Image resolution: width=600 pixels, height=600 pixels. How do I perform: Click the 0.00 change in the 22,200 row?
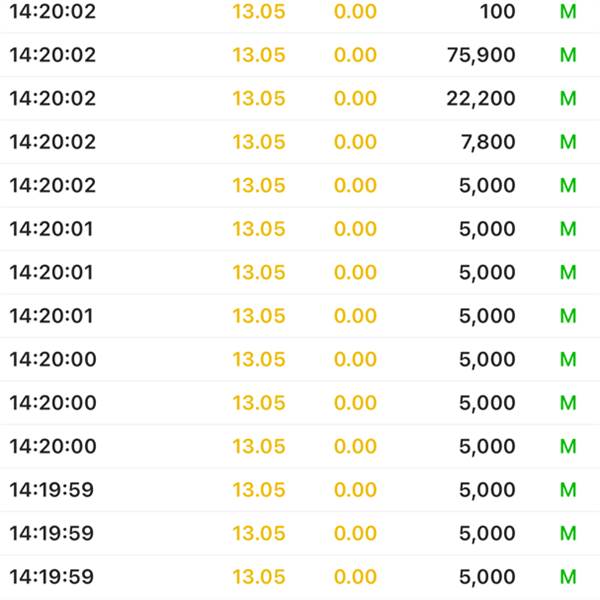pos(355,99)
